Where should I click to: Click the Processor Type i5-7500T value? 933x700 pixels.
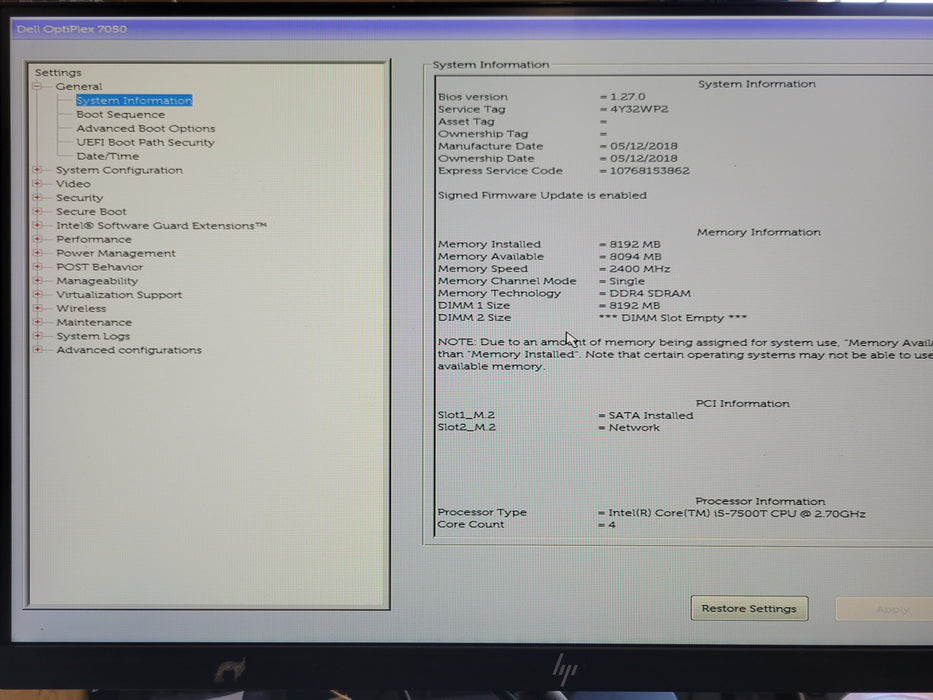[x=737, y=514]
